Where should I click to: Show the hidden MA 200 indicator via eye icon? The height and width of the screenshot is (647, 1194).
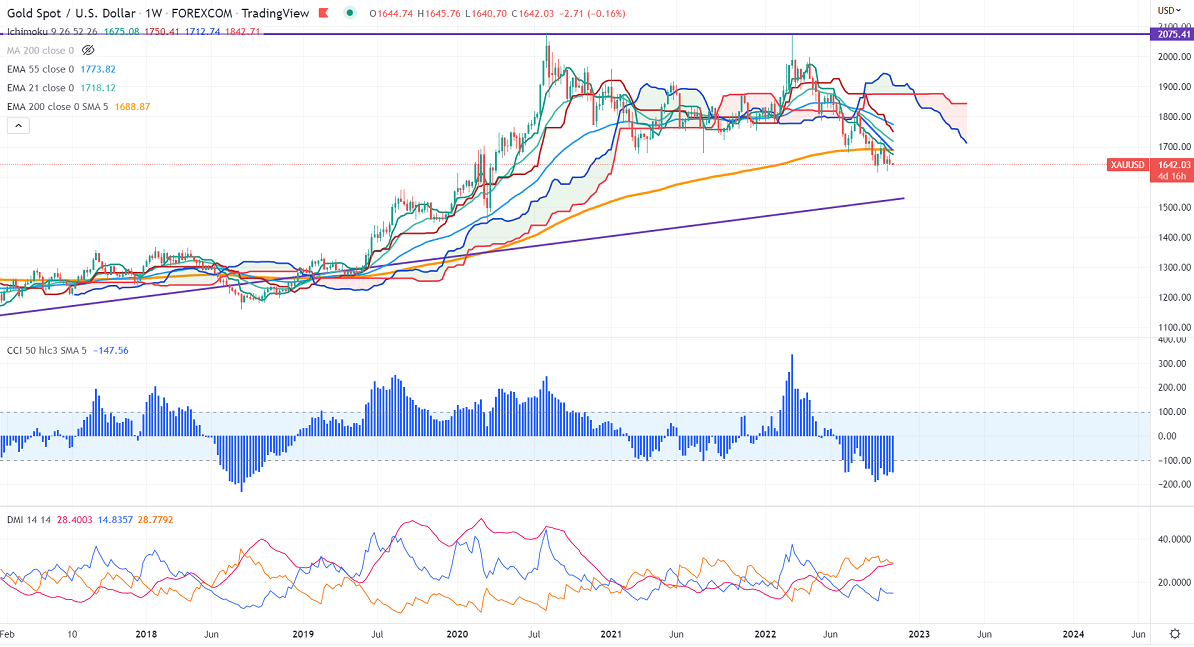pyautogui.click(x=88, y=50)
